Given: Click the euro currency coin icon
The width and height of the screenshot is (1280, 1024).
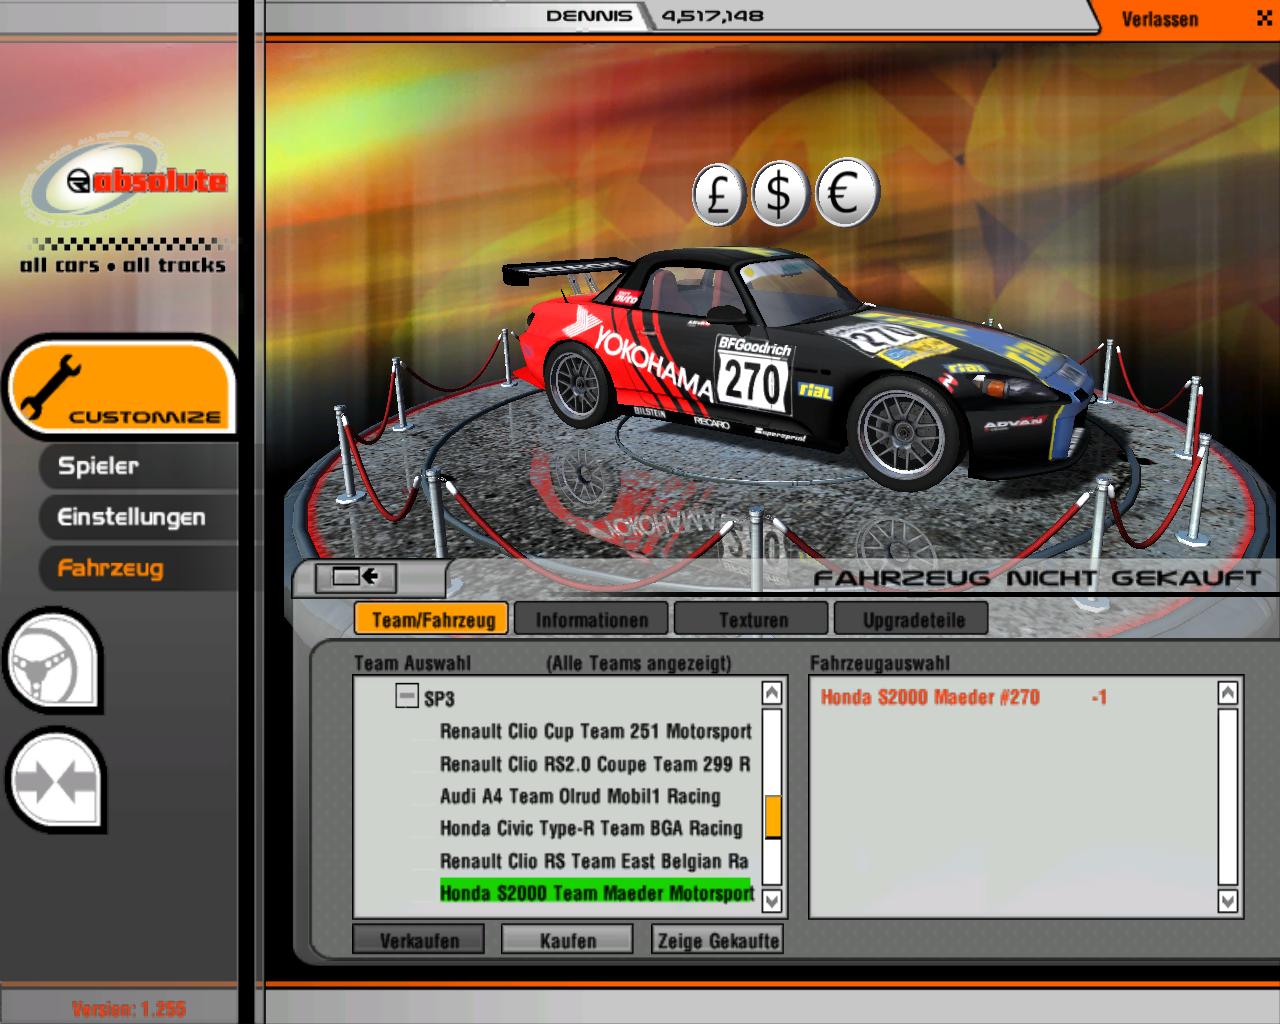Looking at the screenshot, I should tap(846, 192).
